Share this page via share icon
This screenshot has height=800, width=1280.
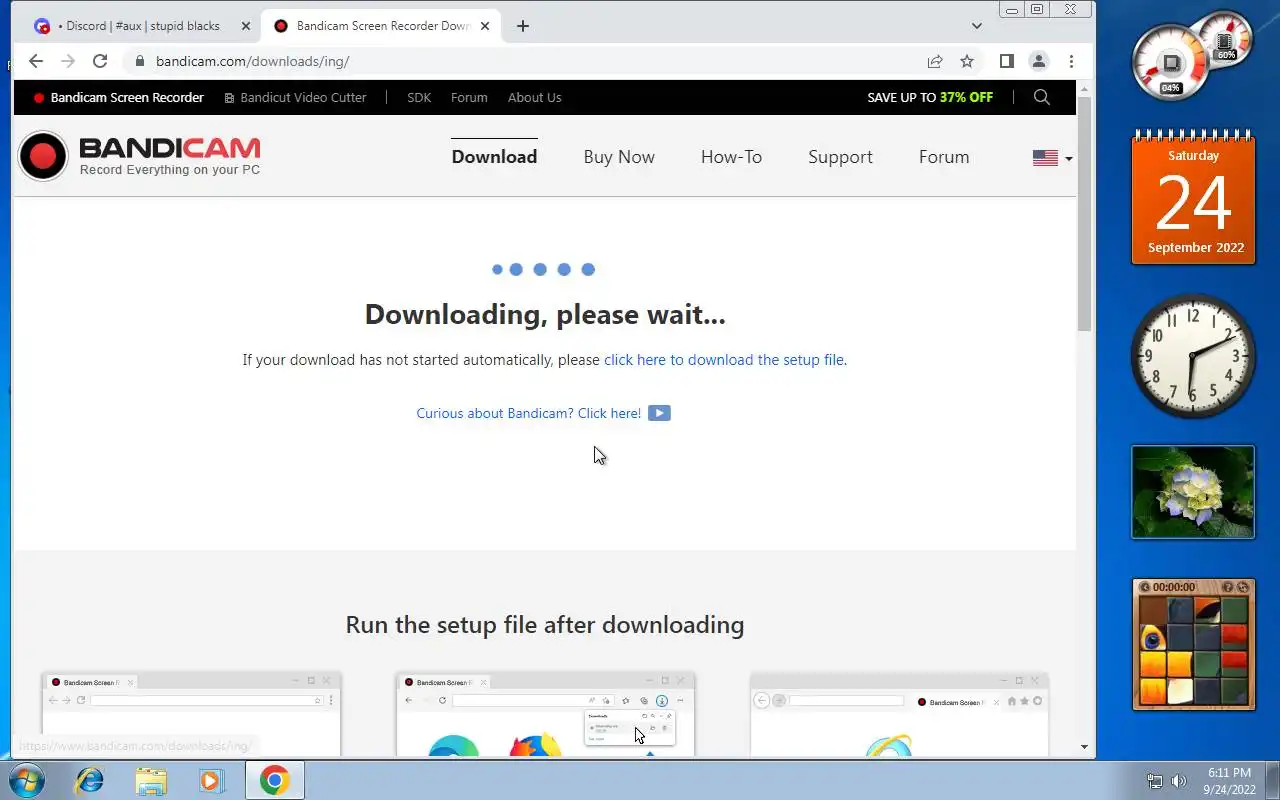[x=935, y=61]
